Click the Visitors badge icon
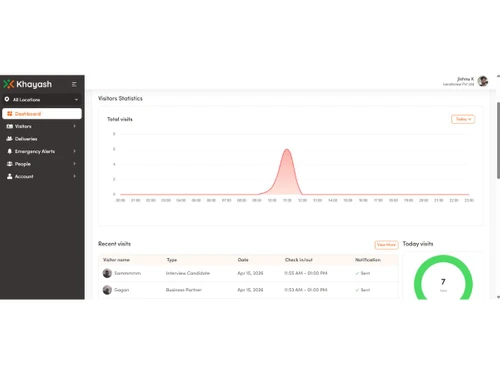 coord(10,126)
